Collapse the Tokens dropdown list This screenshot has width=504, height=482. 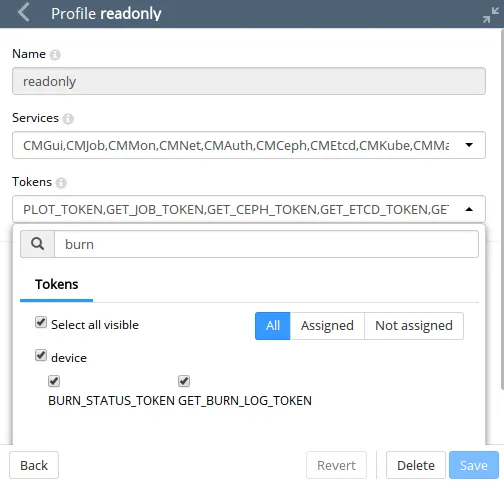[x=469, y=209]
